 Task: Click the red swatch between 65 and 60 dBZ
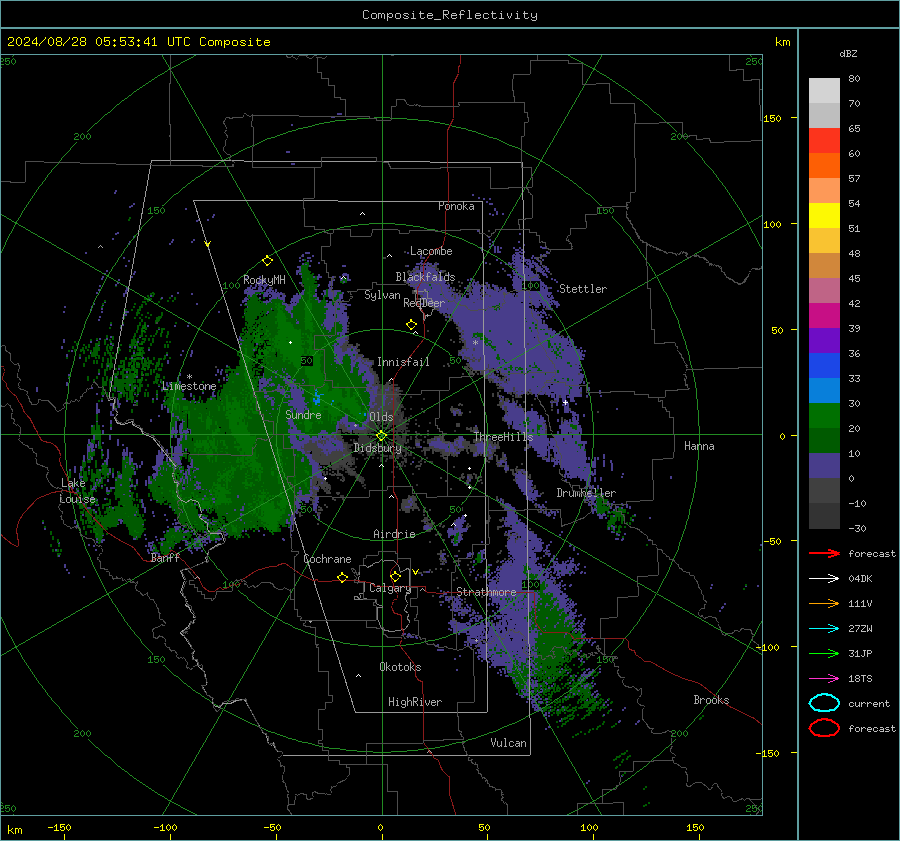tap(824, 141)
